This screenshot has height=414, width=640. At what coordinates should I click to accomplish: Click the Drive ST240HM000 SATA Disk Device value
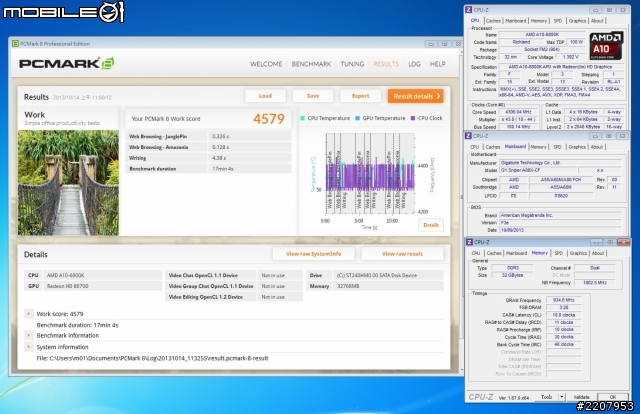coord(377,276)
